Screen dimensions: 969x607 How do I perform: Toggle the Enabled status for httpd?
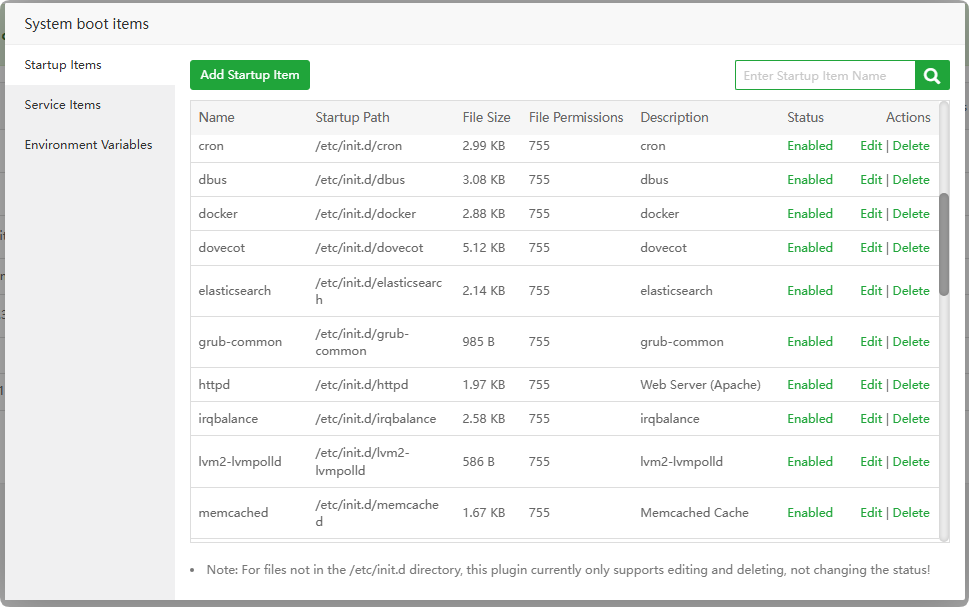[810, 385]
